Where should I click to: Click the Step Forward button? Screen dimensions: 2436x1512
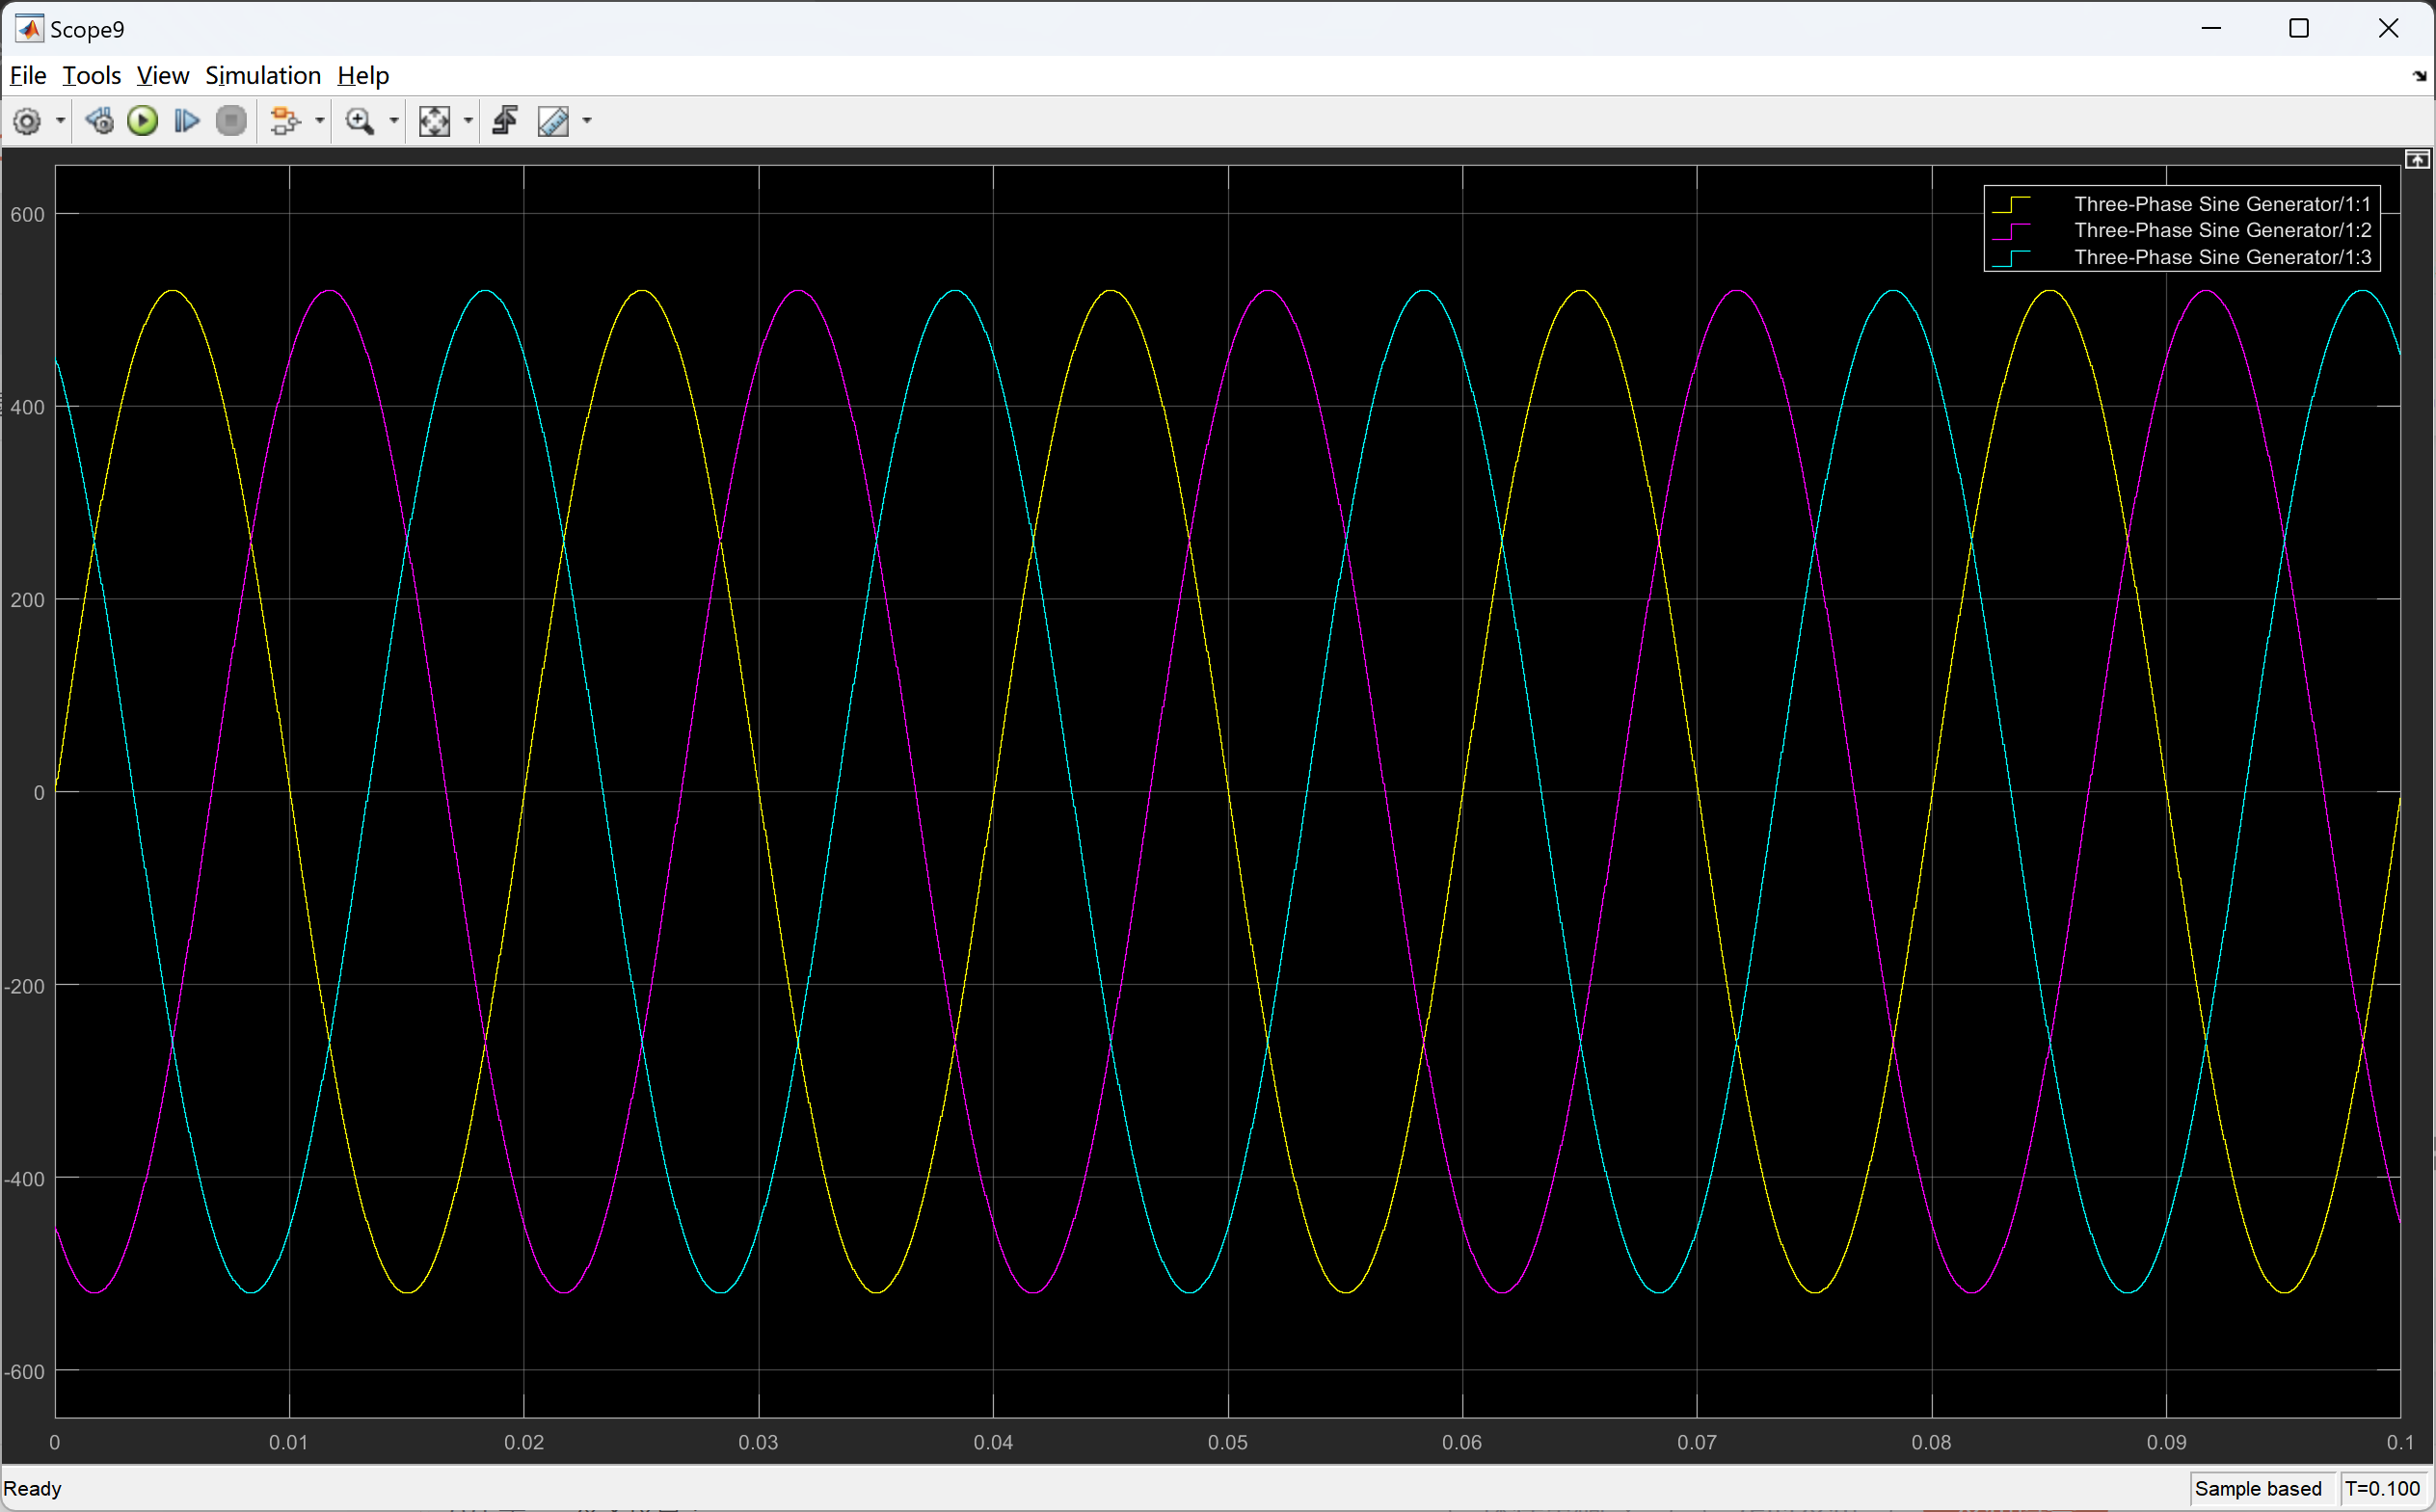point(186,121)
